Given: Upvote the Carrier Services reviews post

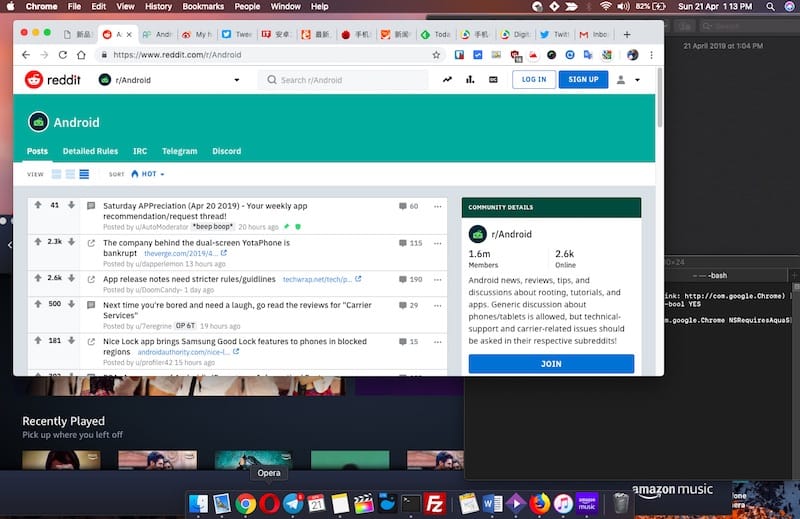Looking at the screenshot, I should pos(38,304).
